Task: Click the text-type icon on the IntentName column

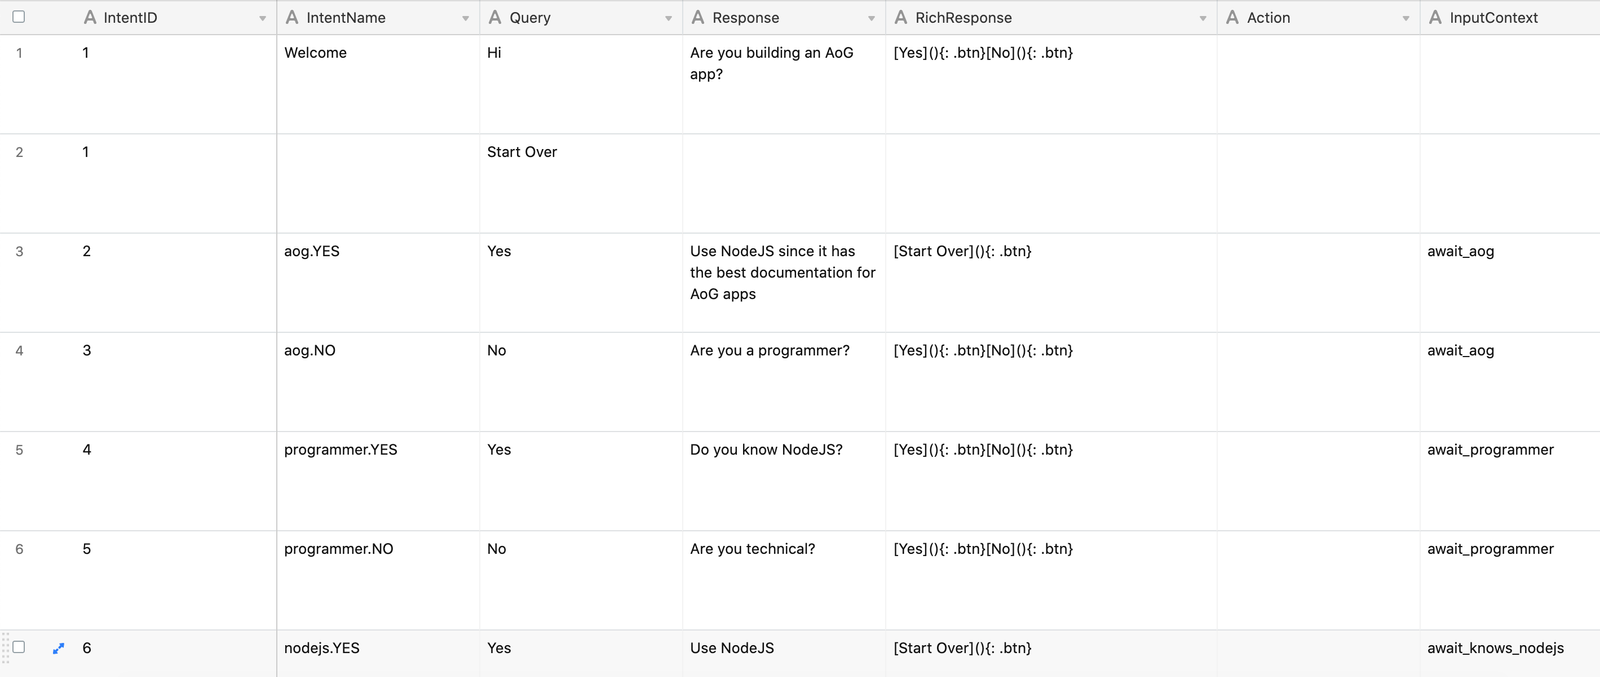Action: 291,17
